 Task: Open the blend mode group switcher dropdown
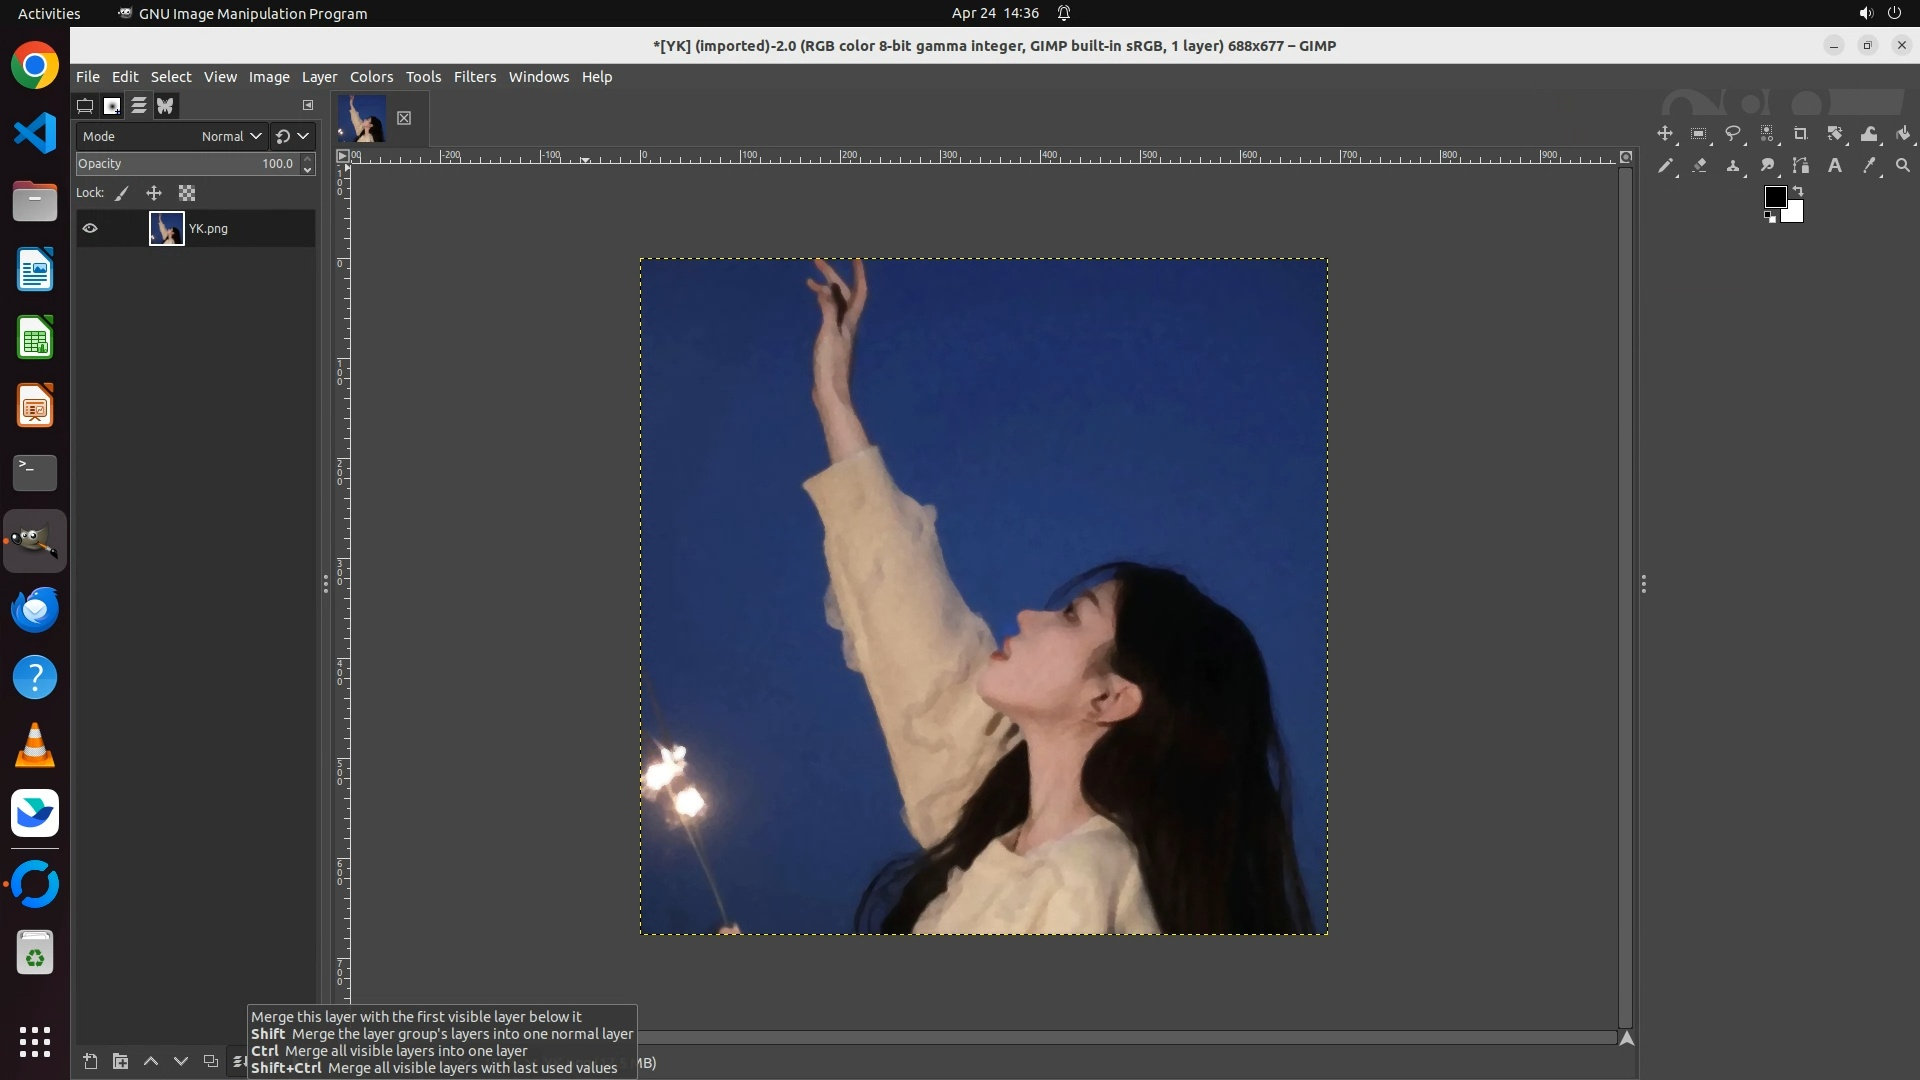[293, 137]
